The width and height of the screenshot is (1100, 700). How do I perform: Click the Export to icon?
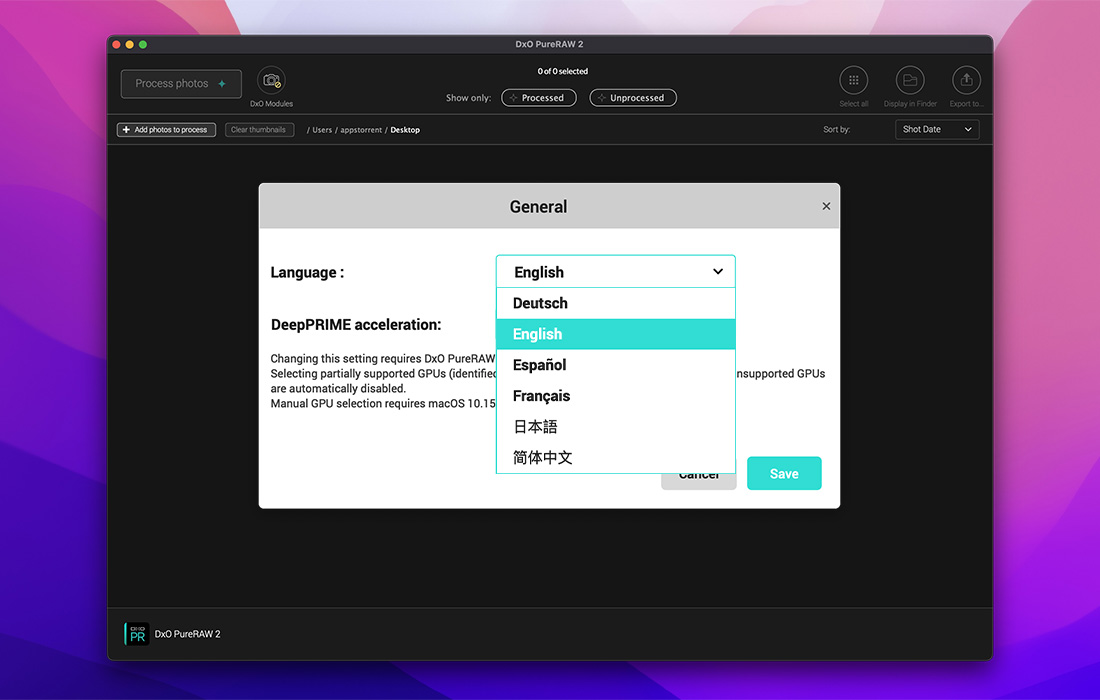(966, 81)
